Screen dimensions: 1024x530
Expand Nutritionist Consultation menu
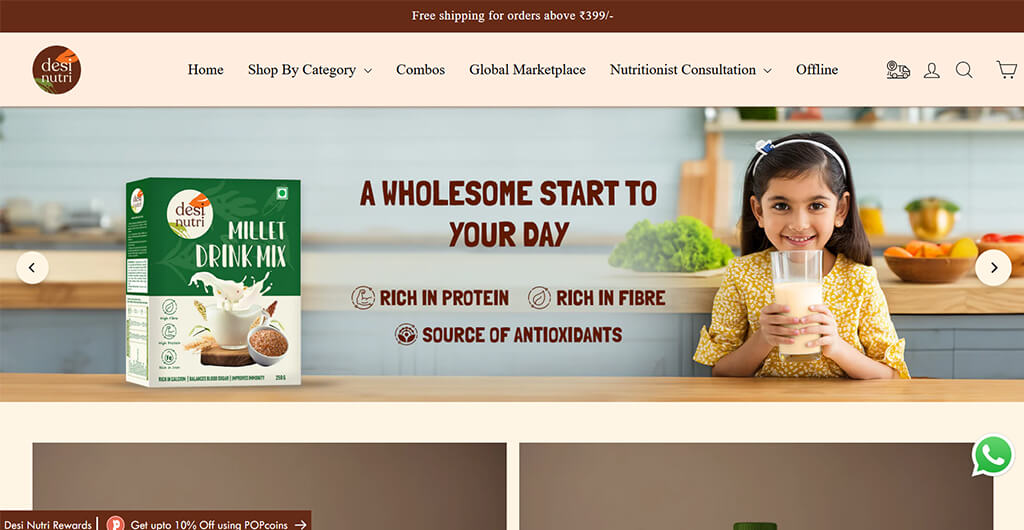click(x=690, y=70)
